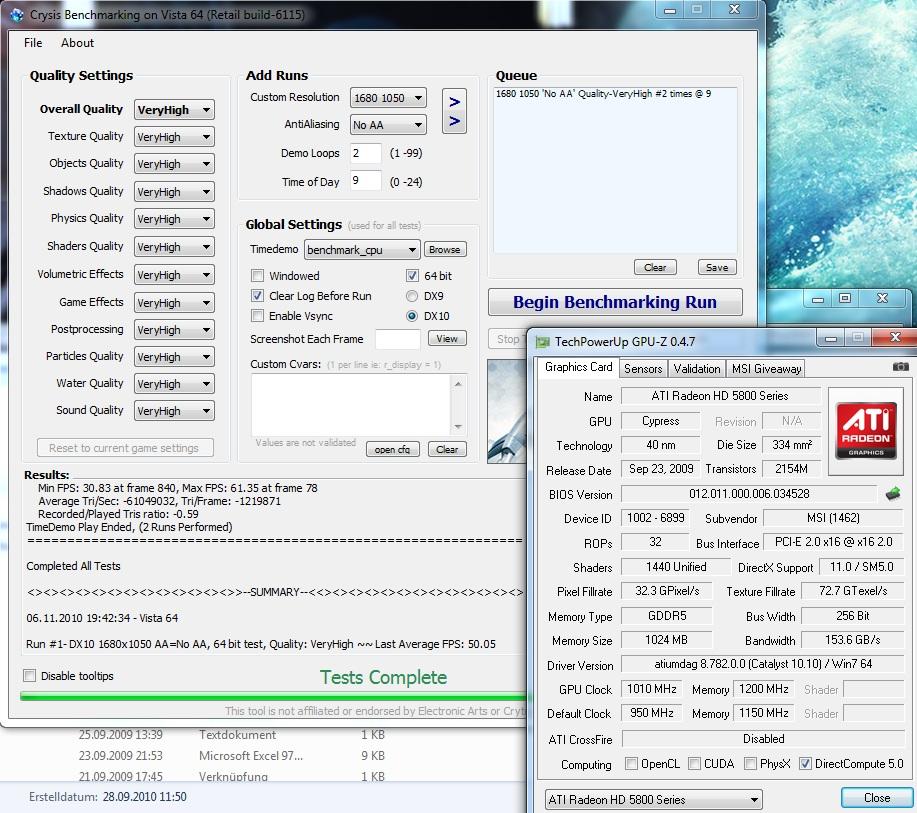Expand the Shadows Quality dropdown

[174, 192]
